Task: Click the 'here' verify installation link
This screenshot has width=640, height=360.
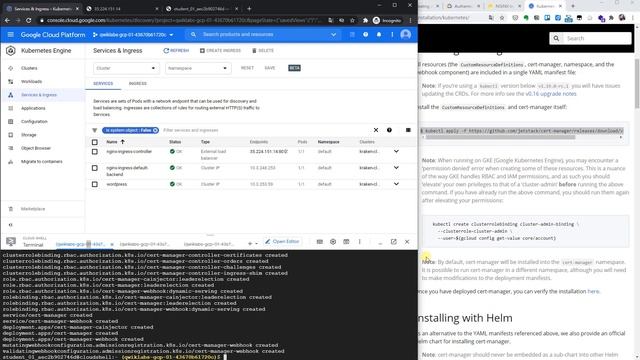Action: 593,291
